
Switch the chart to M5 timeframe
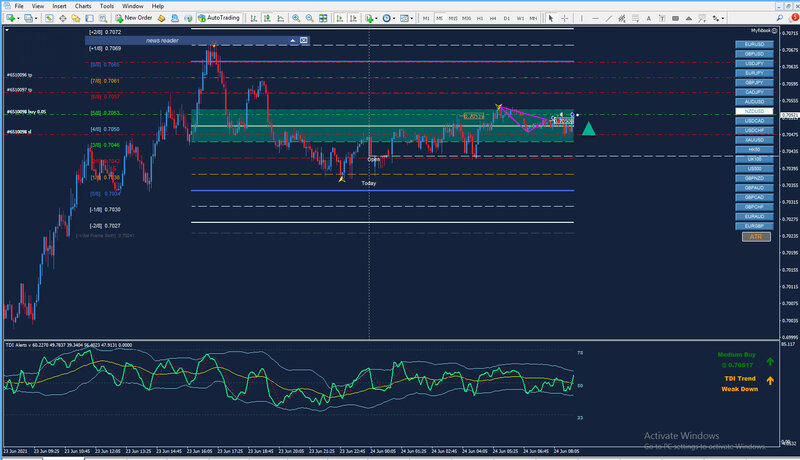click(440, 18)
